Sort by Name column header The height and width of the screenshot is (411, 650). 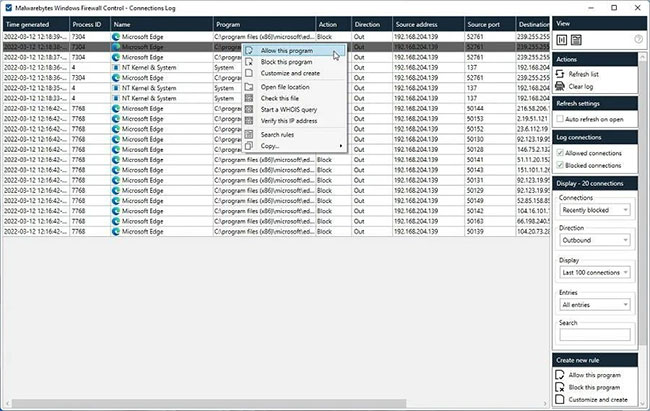tap(162, 24)
